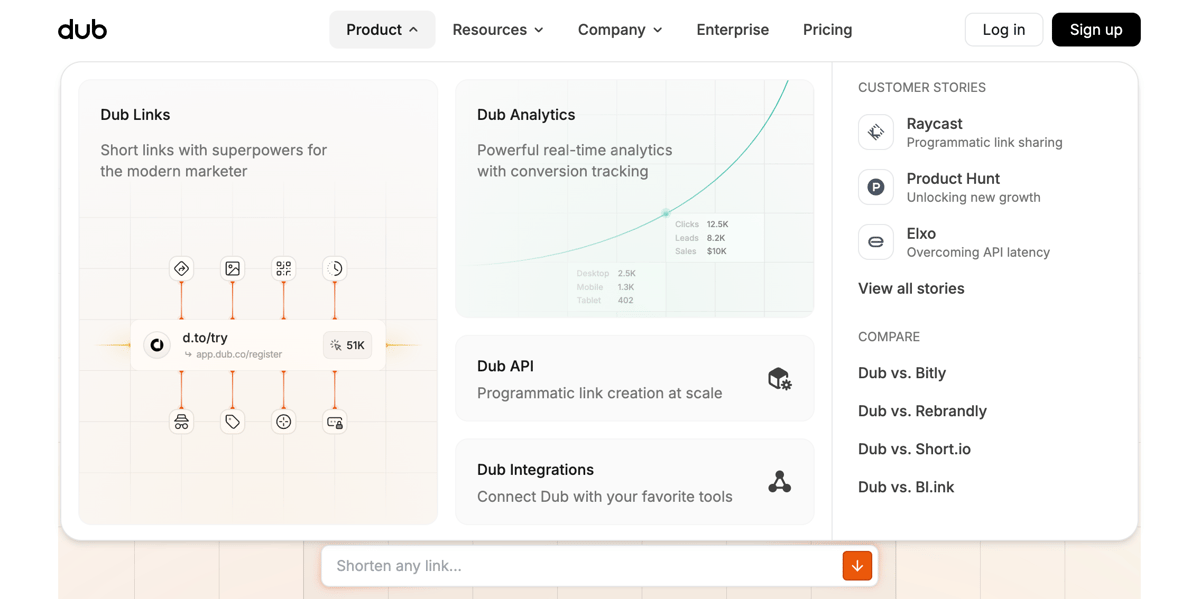Click the tag icon under d.to/try
The height and width of the screenshot is (599, 1200).
[232, 421]
